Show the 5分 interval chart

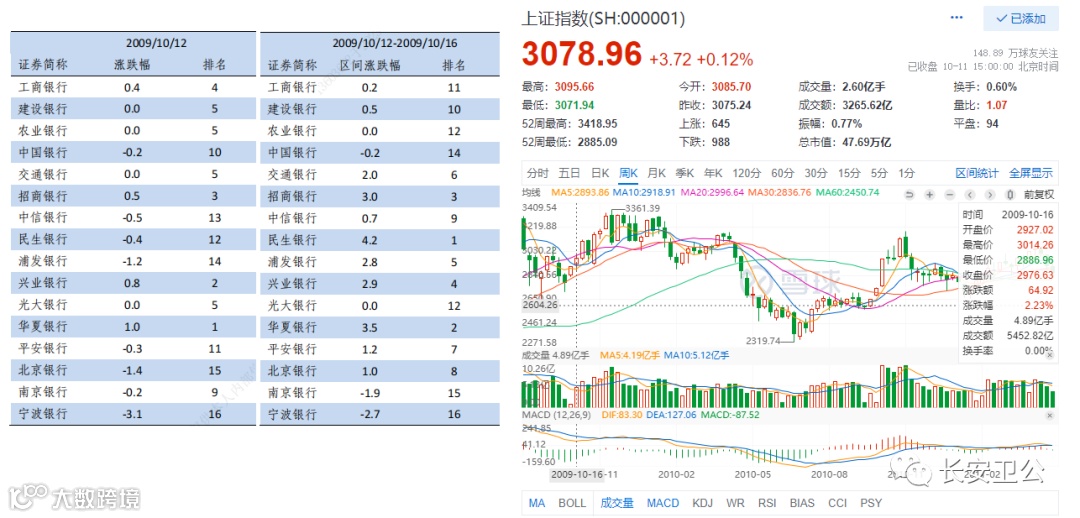pos(879,173)
